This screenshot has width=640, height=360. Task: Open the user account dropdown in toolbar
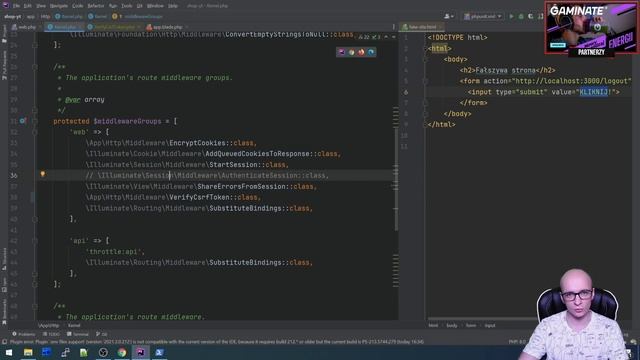click(449, 16)
